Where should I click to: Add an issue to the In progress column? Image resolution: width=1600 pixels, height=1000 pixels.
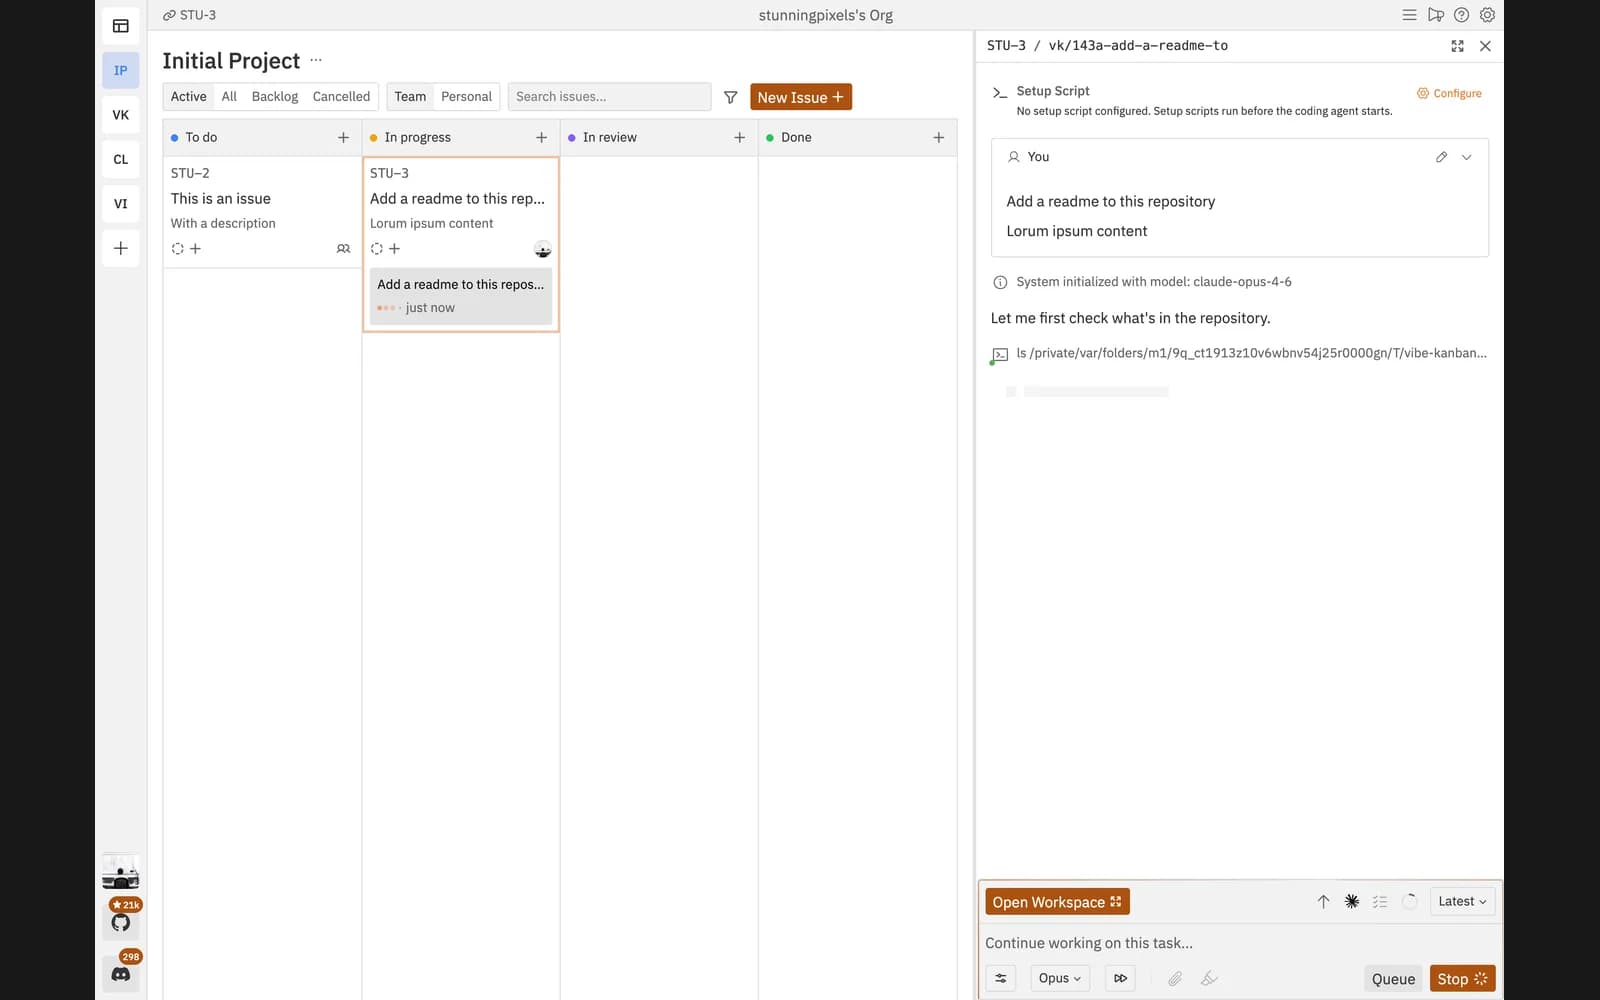(x=541, y=137)
